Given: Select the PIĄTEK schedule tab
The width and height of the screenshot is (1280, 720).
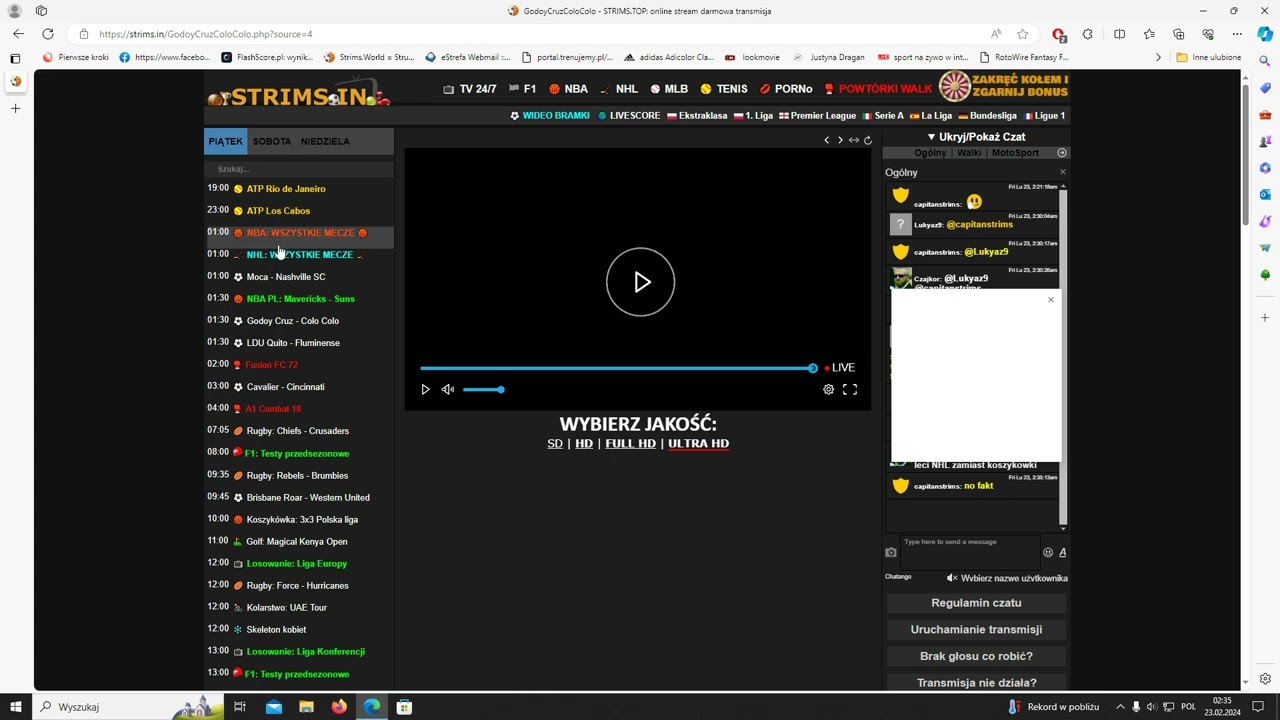Looking at the screenshot, I should click(226, 141).
